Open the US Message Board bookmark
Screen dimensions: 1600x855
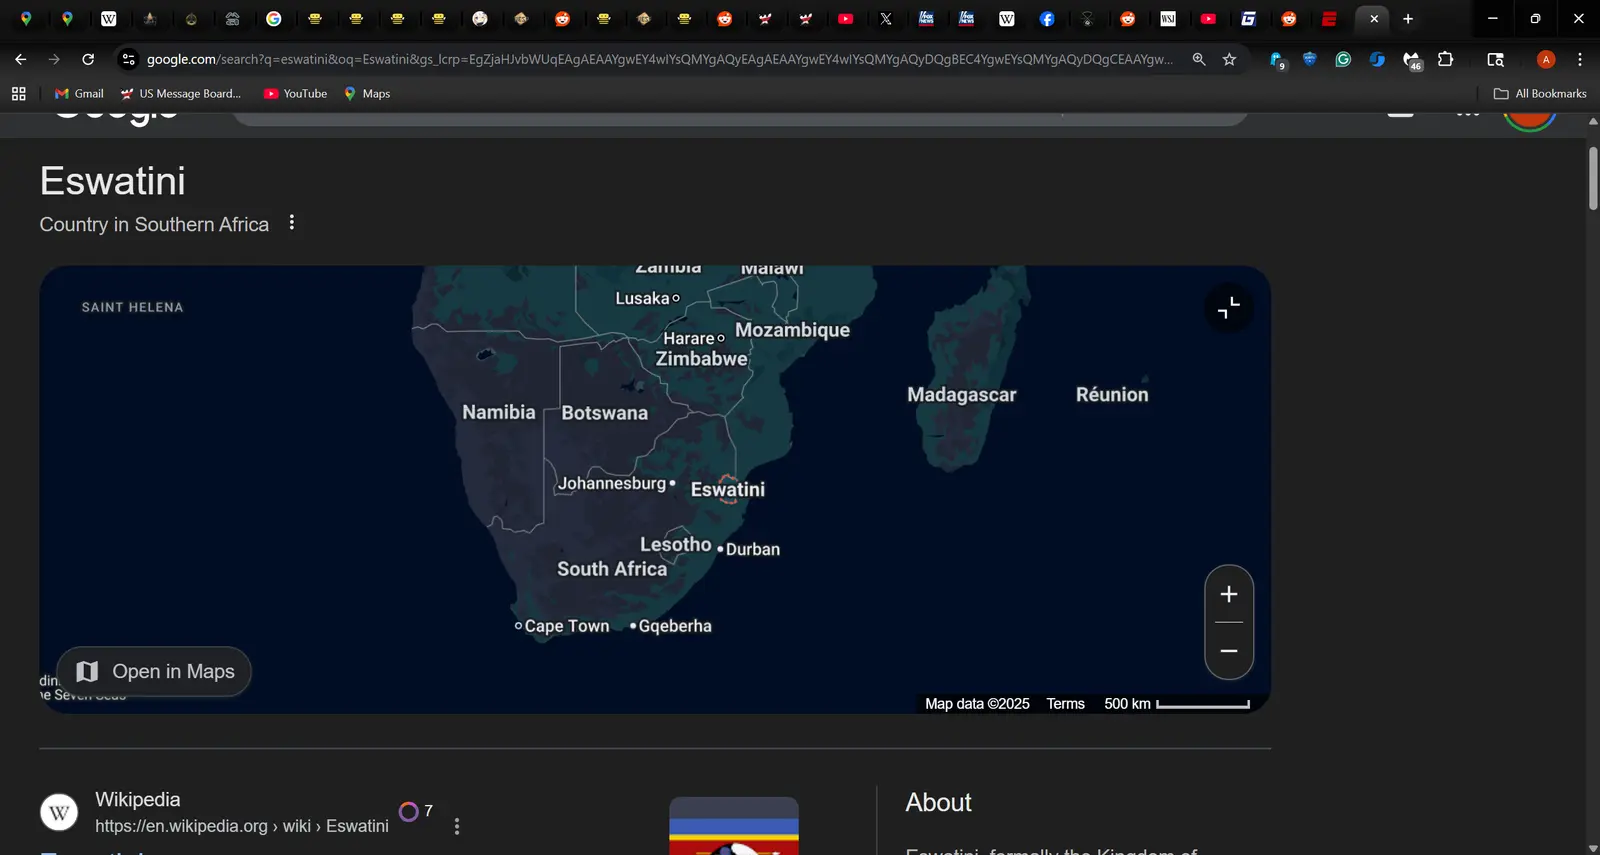pyautogui.click(x=181, y=94)
